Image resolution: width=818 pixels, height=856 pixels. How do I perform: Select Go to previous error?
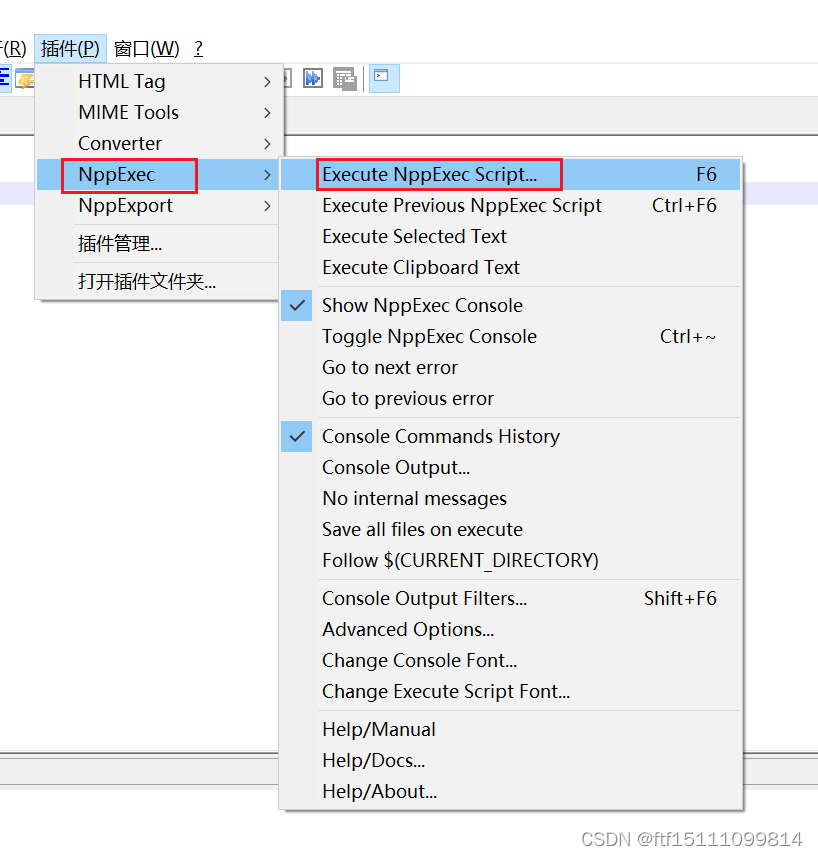click(x=510, y=399)
